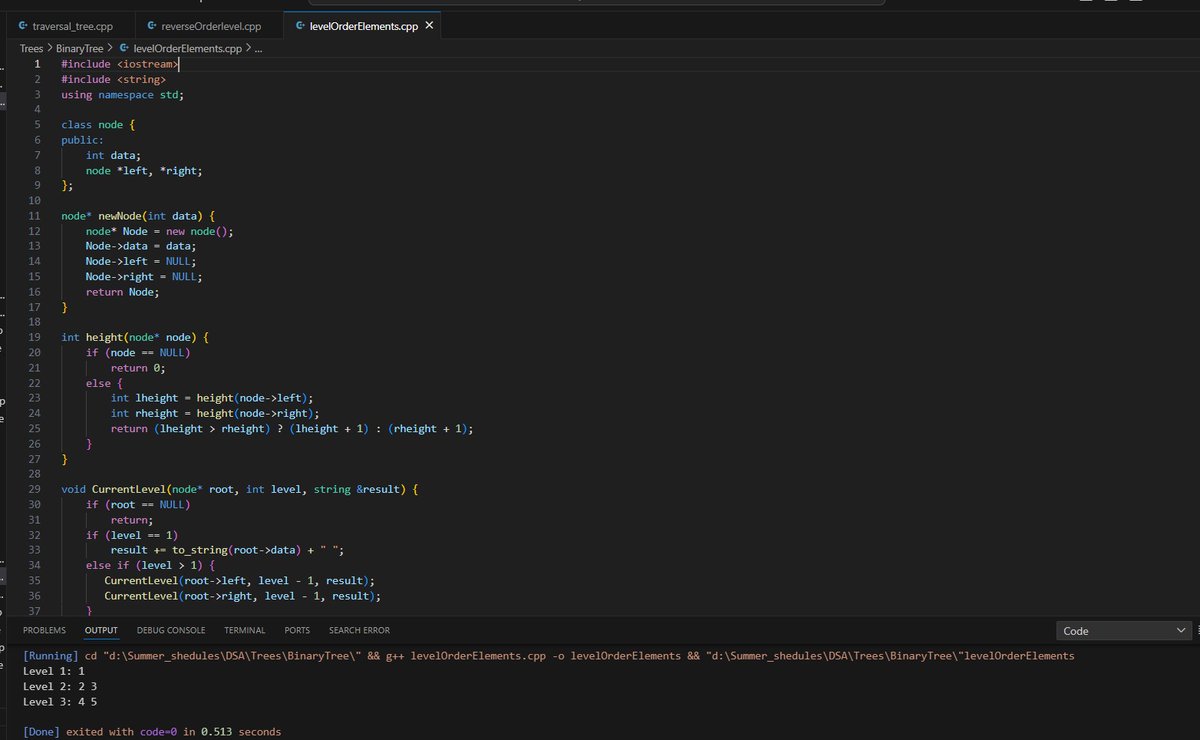Image resolution: width=1200 pixels, height=740 pixels.
Task: Click line number 19 in the gutter
Action: pyautogui.click(x=35, y=337)
